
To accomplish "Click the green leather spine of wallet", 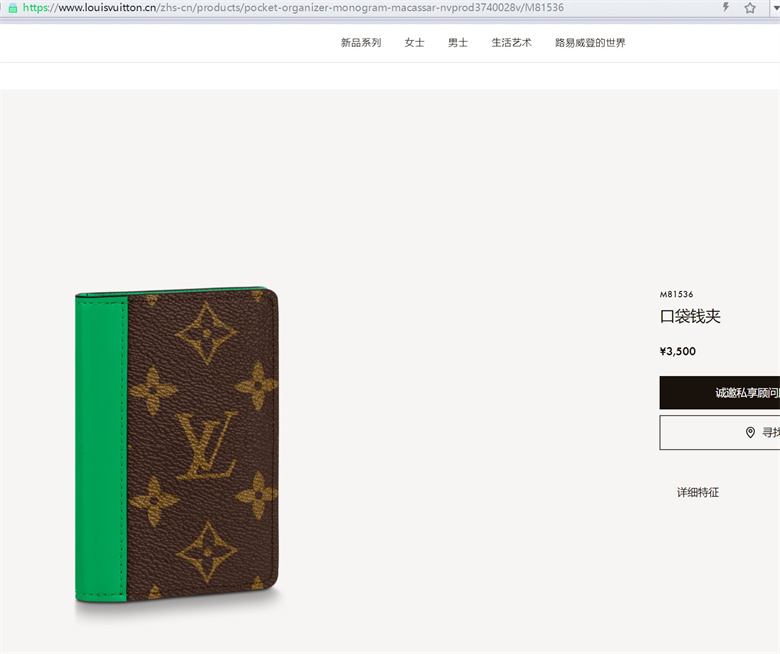I will click(101, 446).
